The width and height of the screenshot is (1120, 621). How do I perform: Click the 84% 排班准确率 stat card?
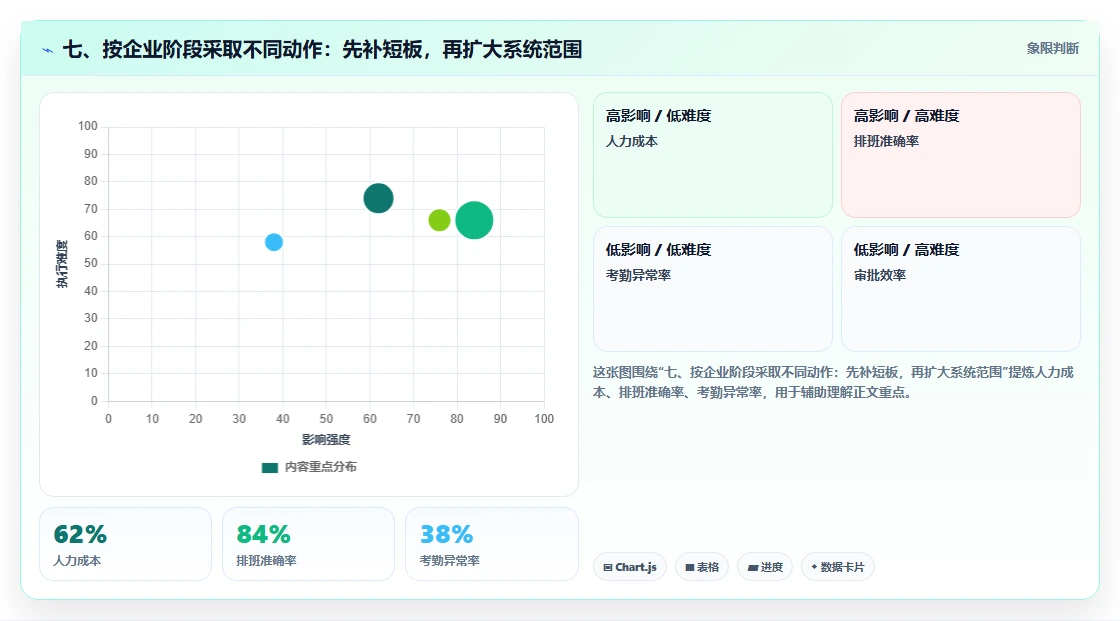[x=309, y=544]
